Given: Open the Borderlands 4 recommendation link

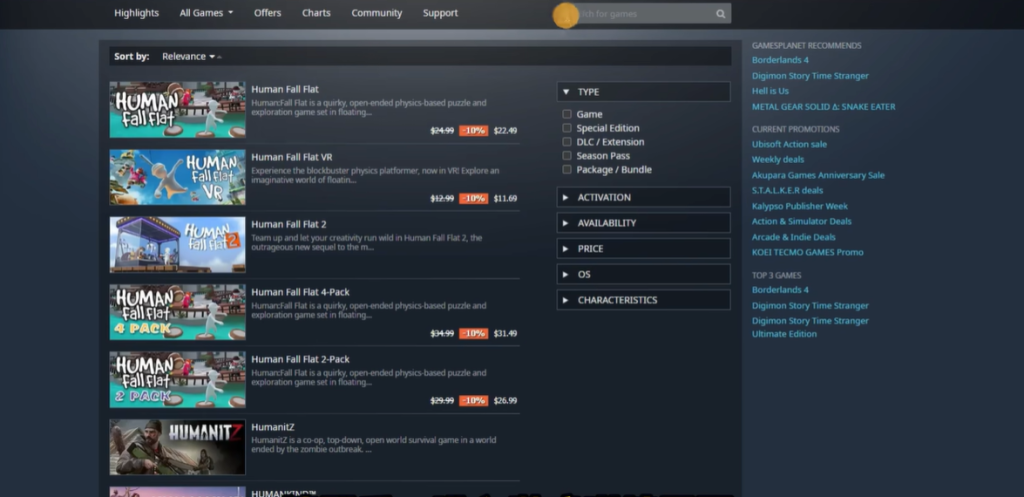Looking at the screenshot, I should [x=780, y=60].
